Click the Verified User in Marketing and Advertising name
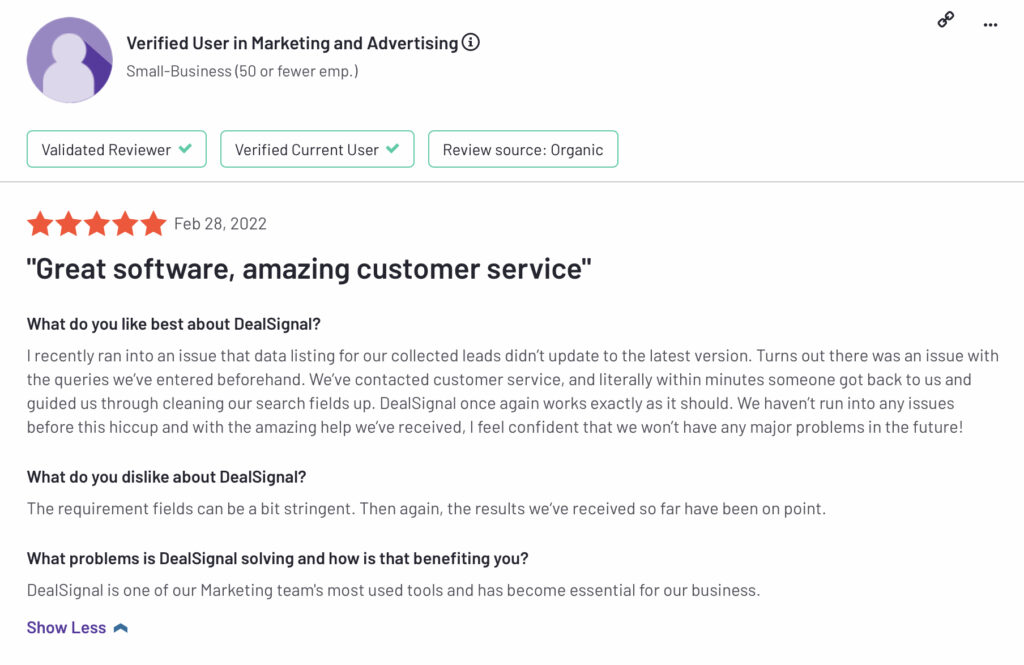Image resolution: width=1024 pixels, height=665 pixels. (292, 43)
